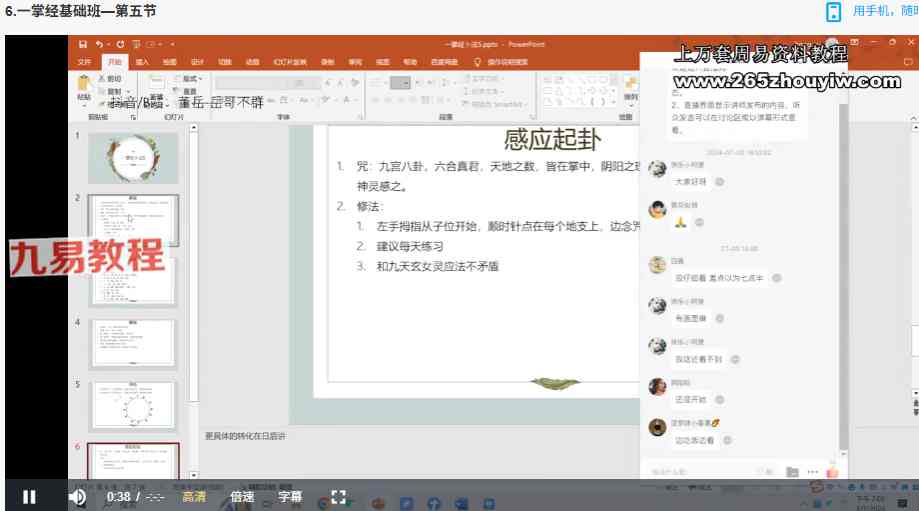The height and width of the screenshot is (511, 919).
Task: Click the chat panel vertical scrollbar
Action: (x=843, y=250)
